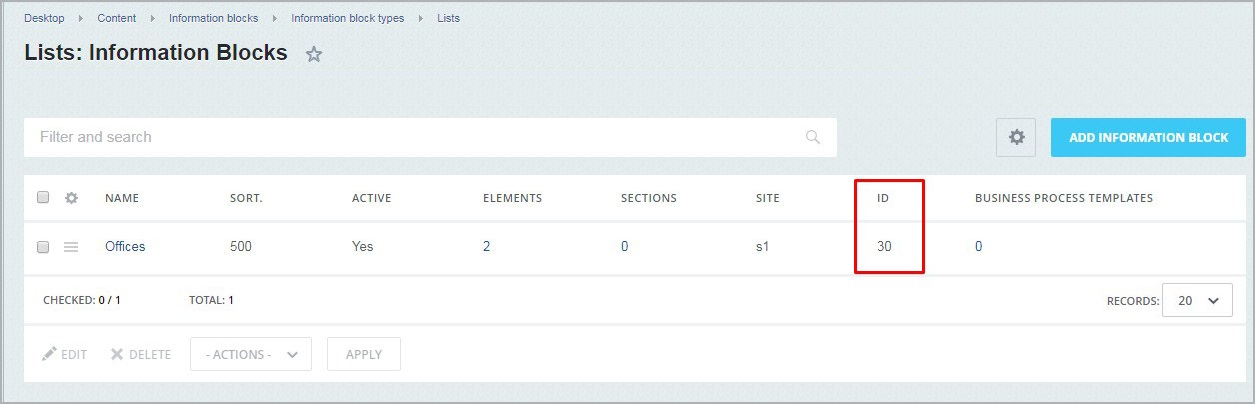Expand the Actions dropdown
The width and height of the screenshot is (1259, 406).
[x=251, y=354]
